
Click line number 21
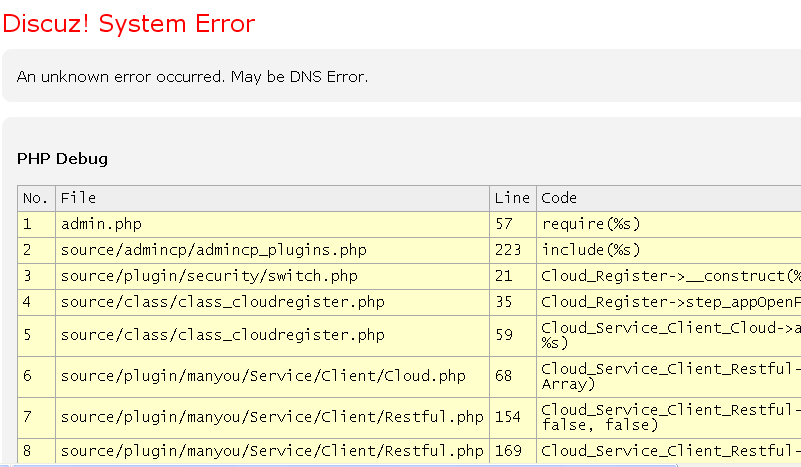coord(512,276)
